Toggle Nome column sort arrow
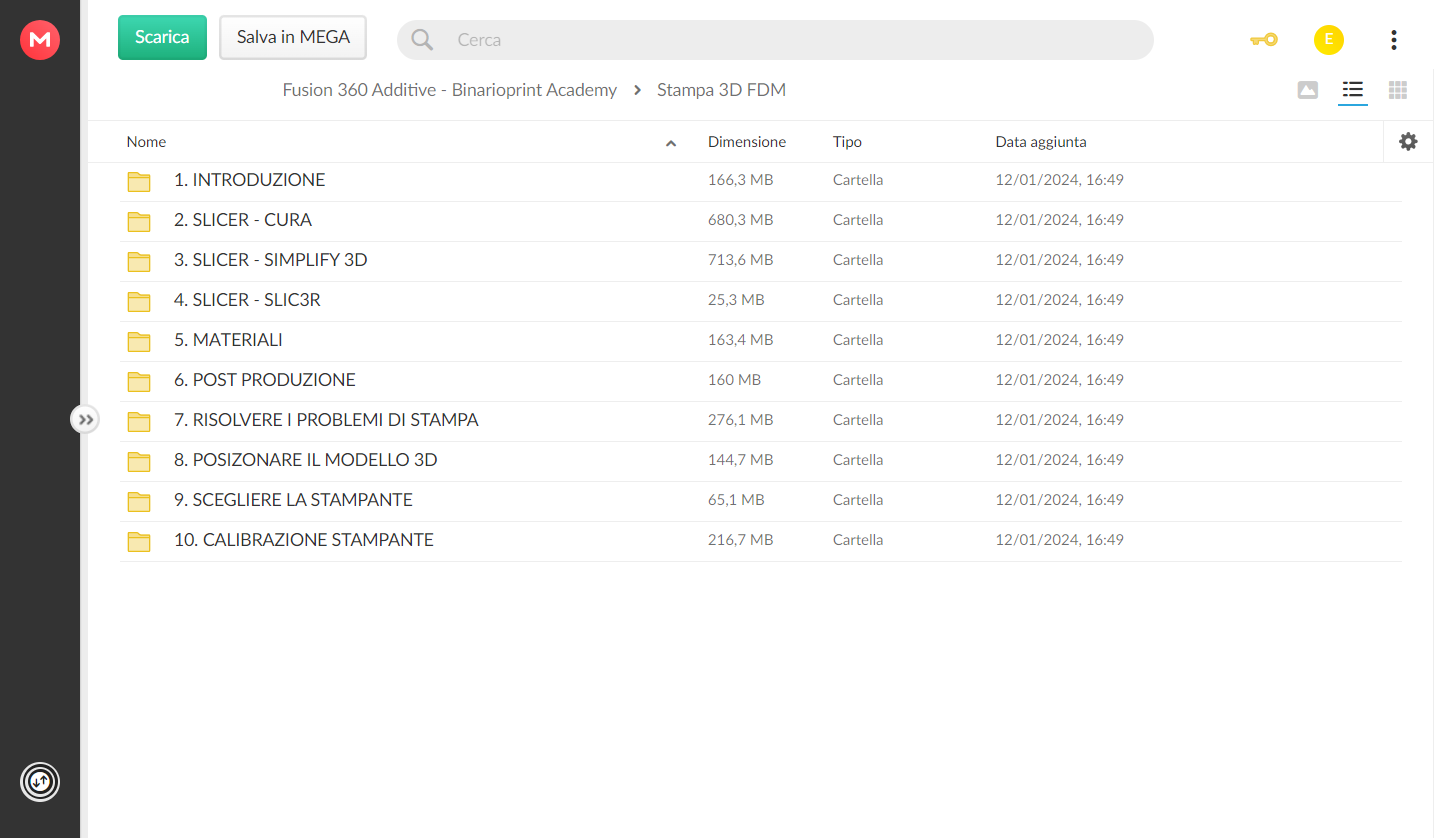 [x=671, y=143]
